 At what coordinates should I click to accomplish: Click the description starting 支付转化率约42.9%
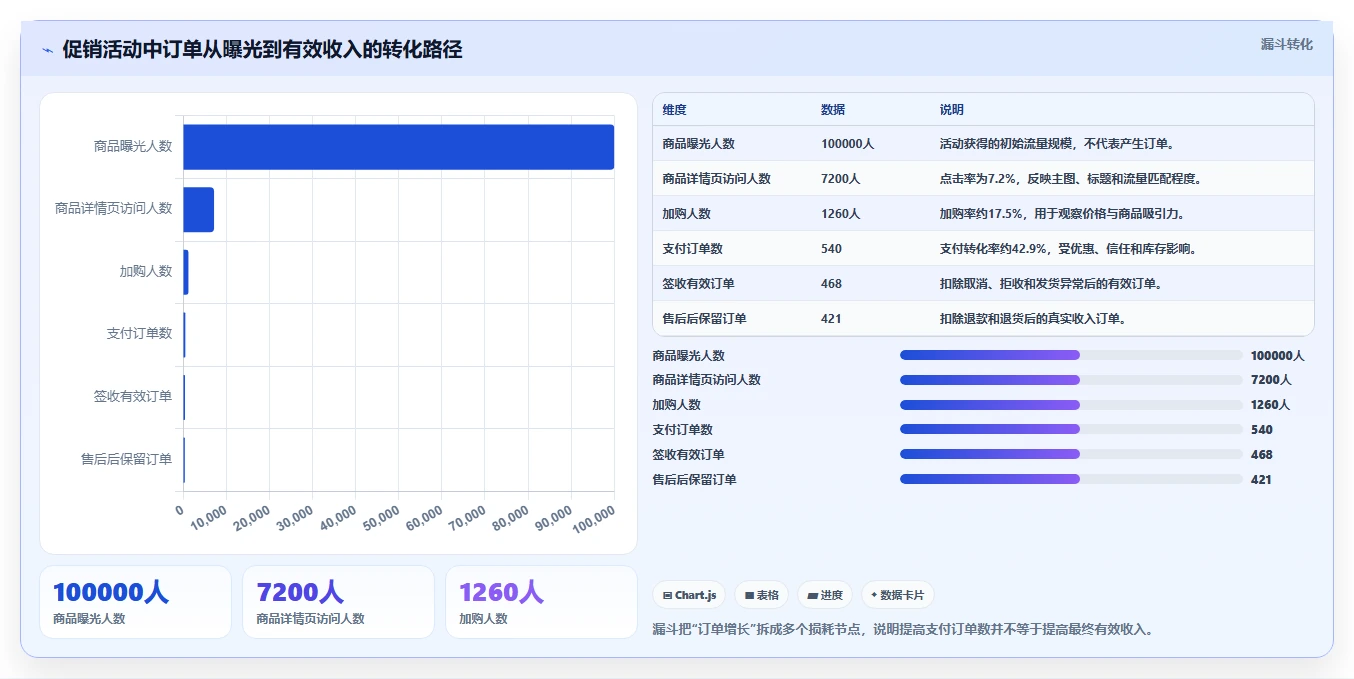pyautogui.click(x=1068, y=249)
